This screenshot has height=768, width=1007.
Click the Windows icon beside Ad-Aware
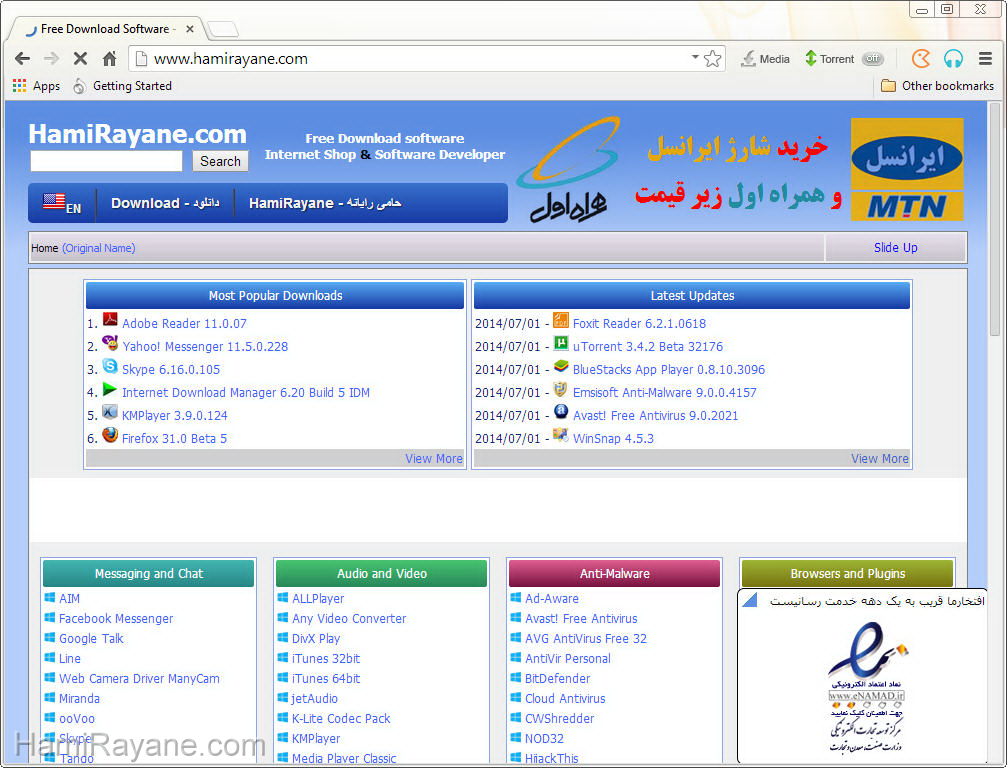(x=516, y=597)
